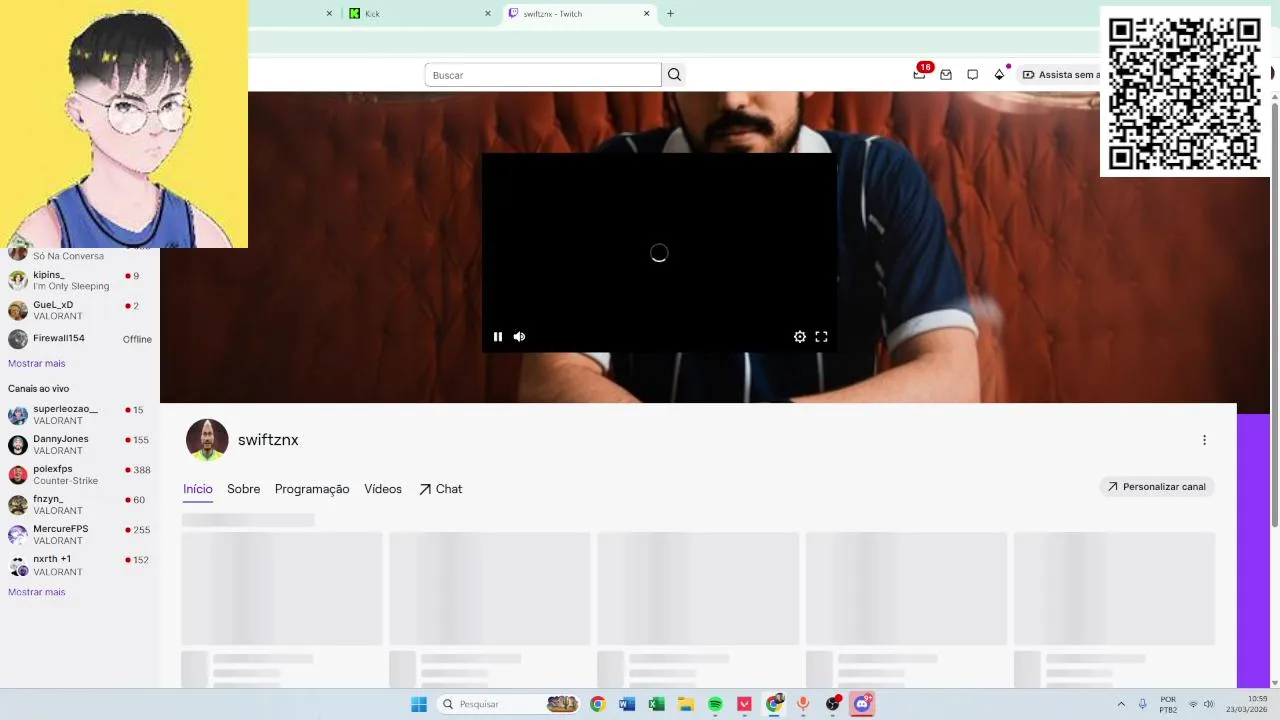Open File Explorer from taskbar
Image resolution: width=1280 pixels, height=720 pixels.
point(686,704)
